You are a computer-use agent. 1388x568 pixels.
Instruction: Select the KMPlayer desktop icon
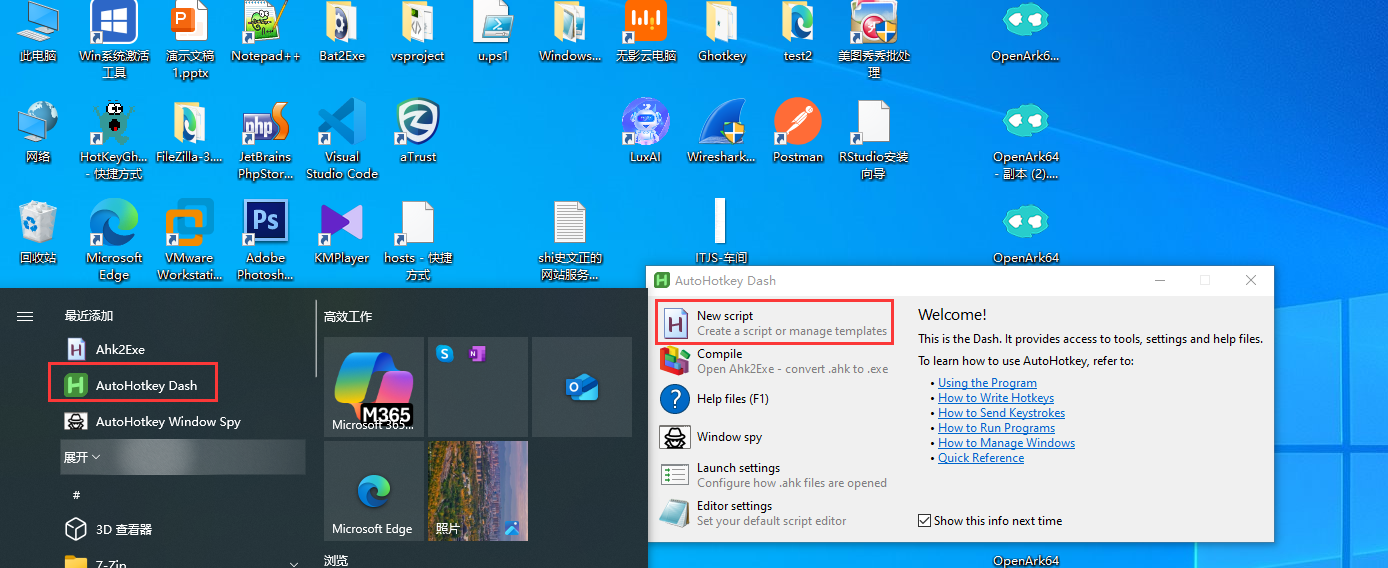(342, 232)
